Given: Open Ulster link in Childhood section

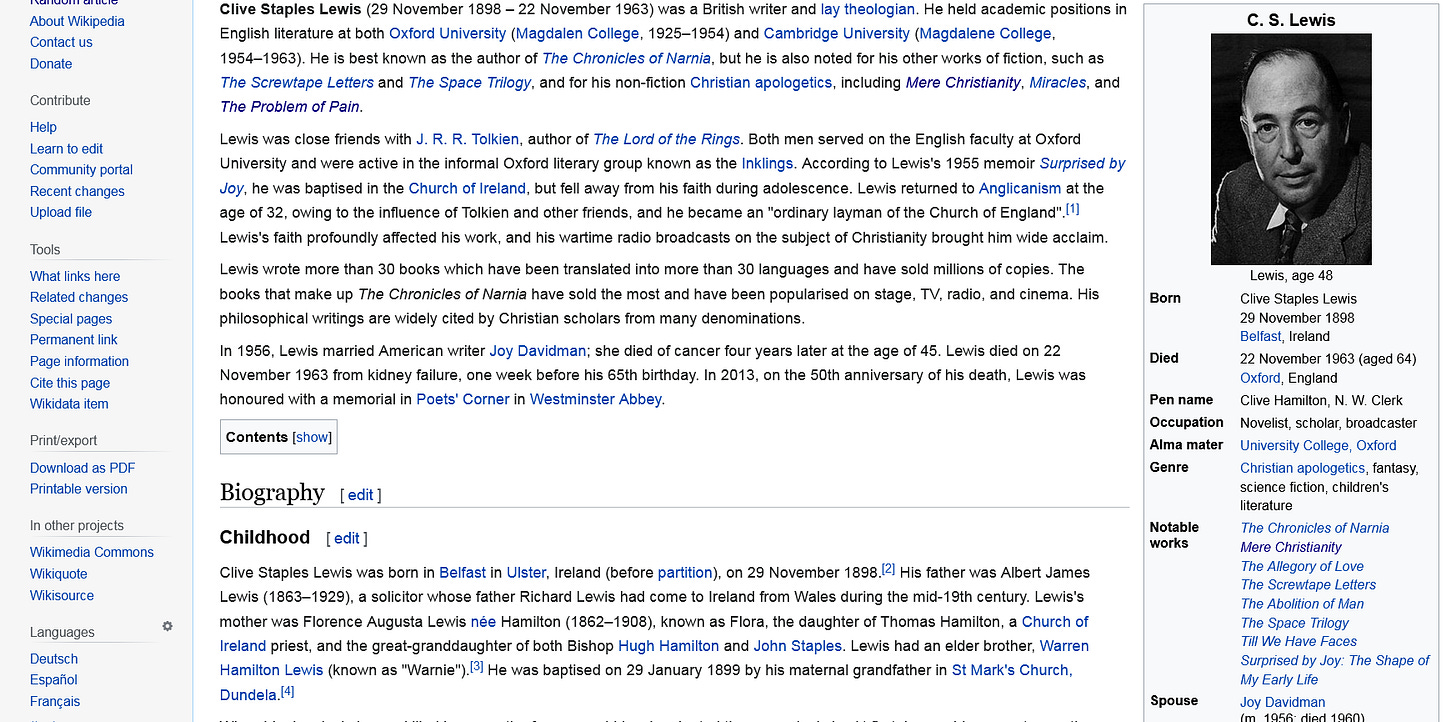Looking at the screenshot, I should 526,573.
